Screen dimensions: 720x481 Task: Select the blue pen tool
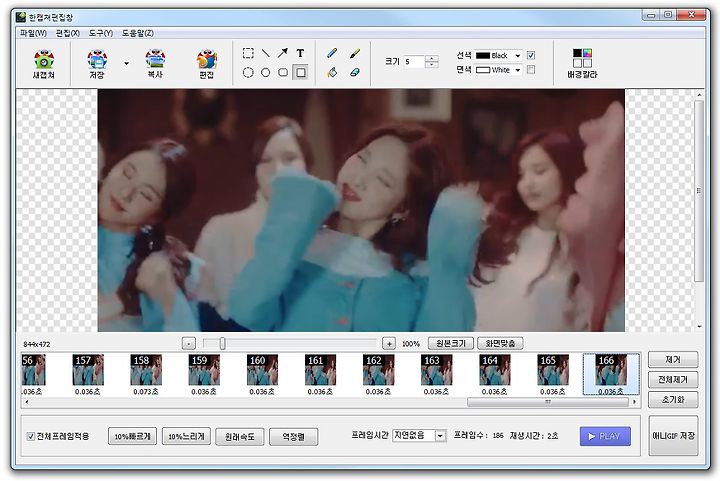332,53
